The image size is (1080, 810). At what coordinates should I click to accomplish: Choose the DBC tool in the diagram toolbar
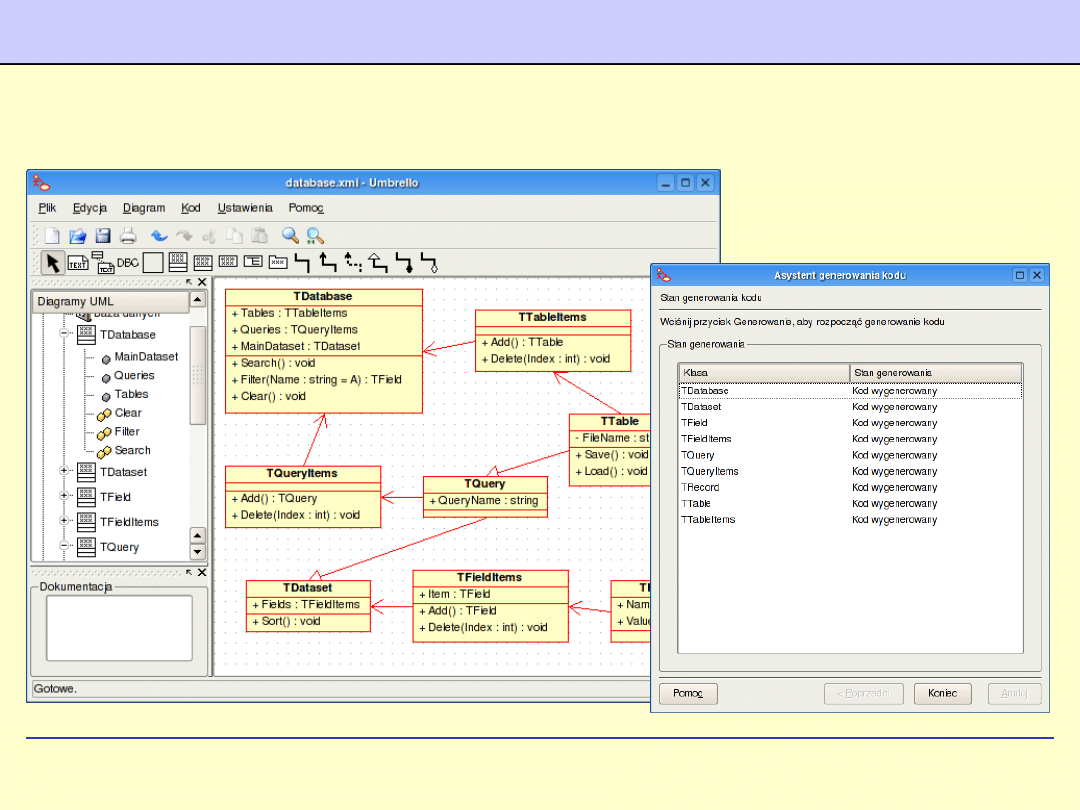[128, 263]
